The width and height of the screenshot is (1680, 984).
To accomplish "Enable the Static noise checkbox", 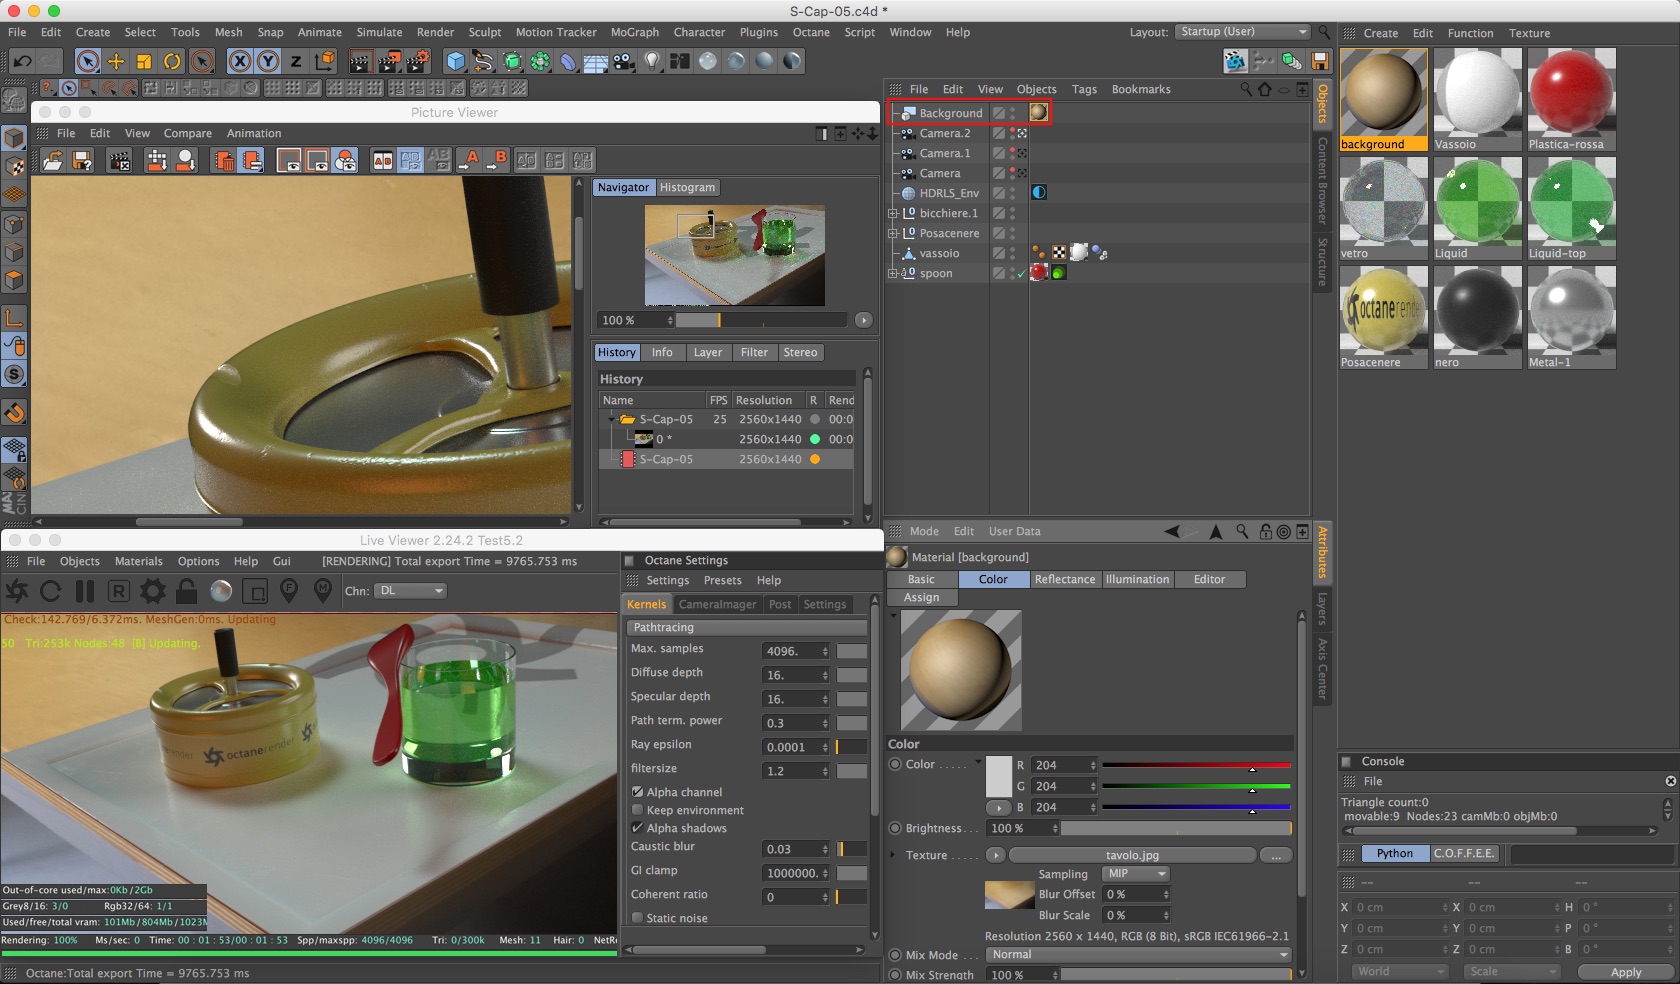I will tap(637, 918).
